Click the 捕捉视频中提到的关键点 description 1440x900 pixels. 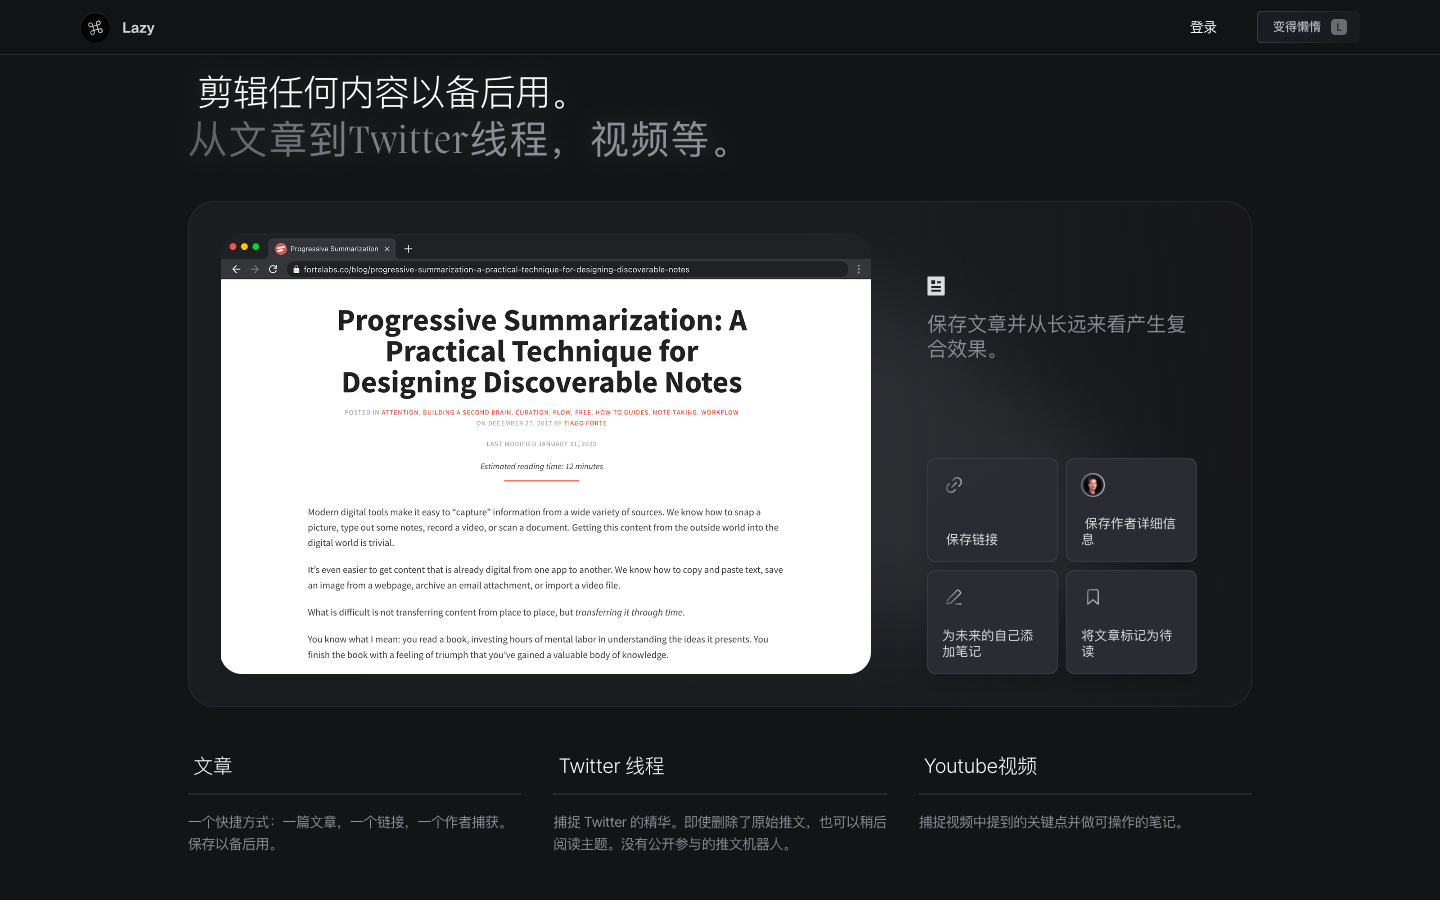[x=1054, y=822]
